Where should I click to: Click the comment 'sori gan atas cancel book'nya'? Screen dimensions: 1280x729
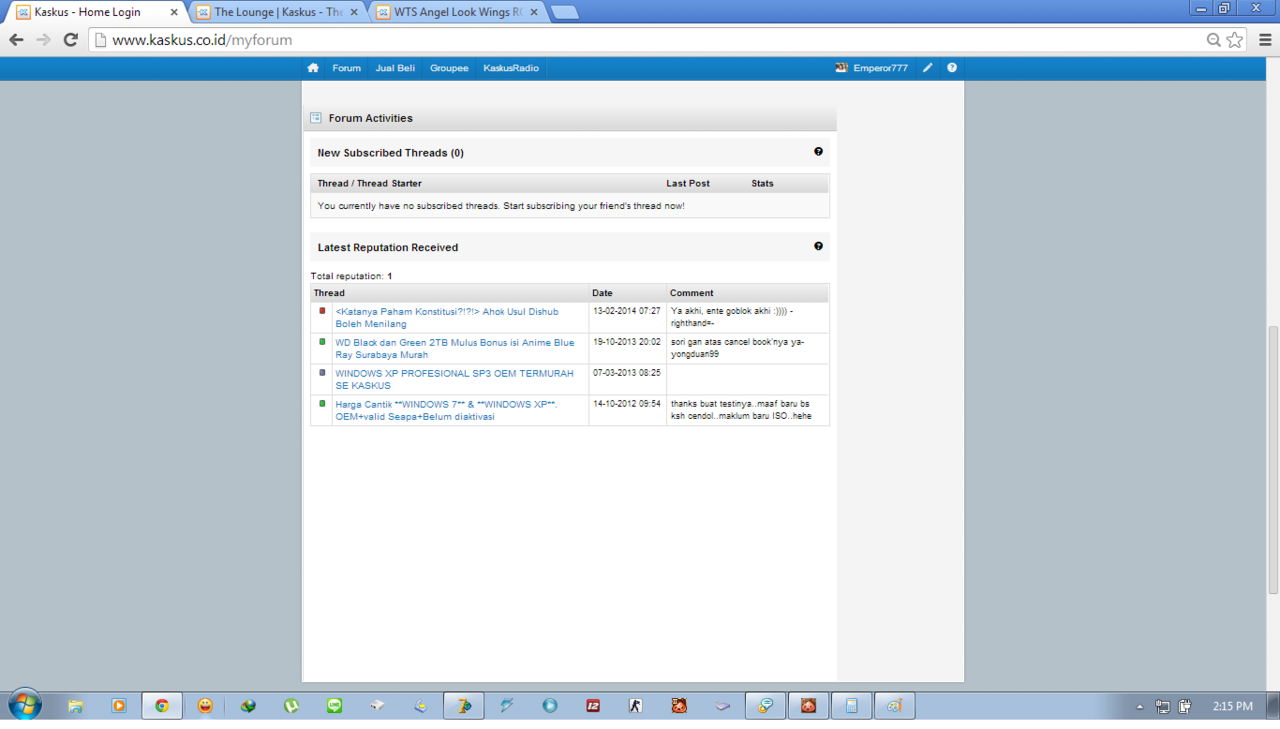737,348
